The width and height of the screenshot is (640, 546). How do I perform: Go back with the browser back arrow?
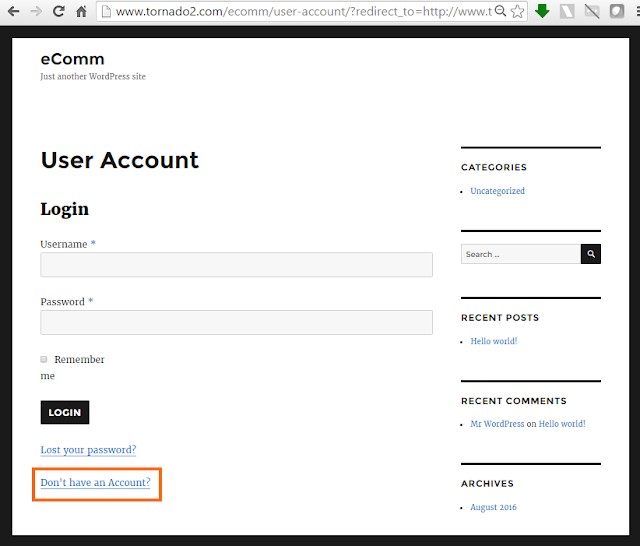[14, 11]
